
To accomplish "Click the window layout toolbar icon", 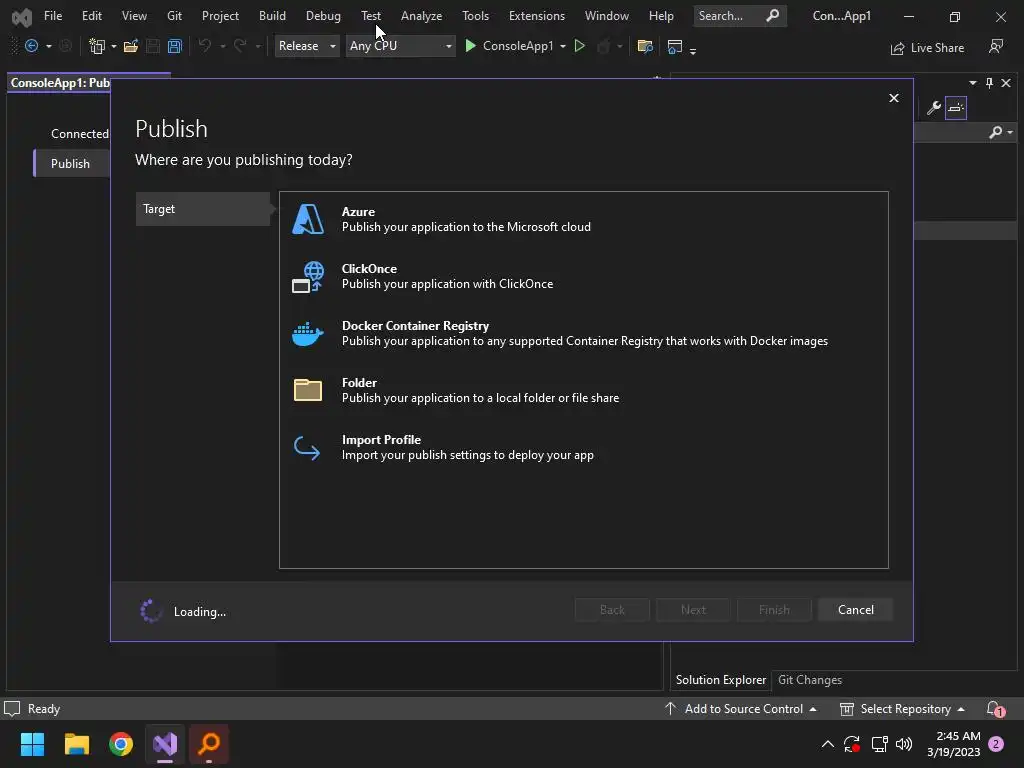I will tap(675, 46).
